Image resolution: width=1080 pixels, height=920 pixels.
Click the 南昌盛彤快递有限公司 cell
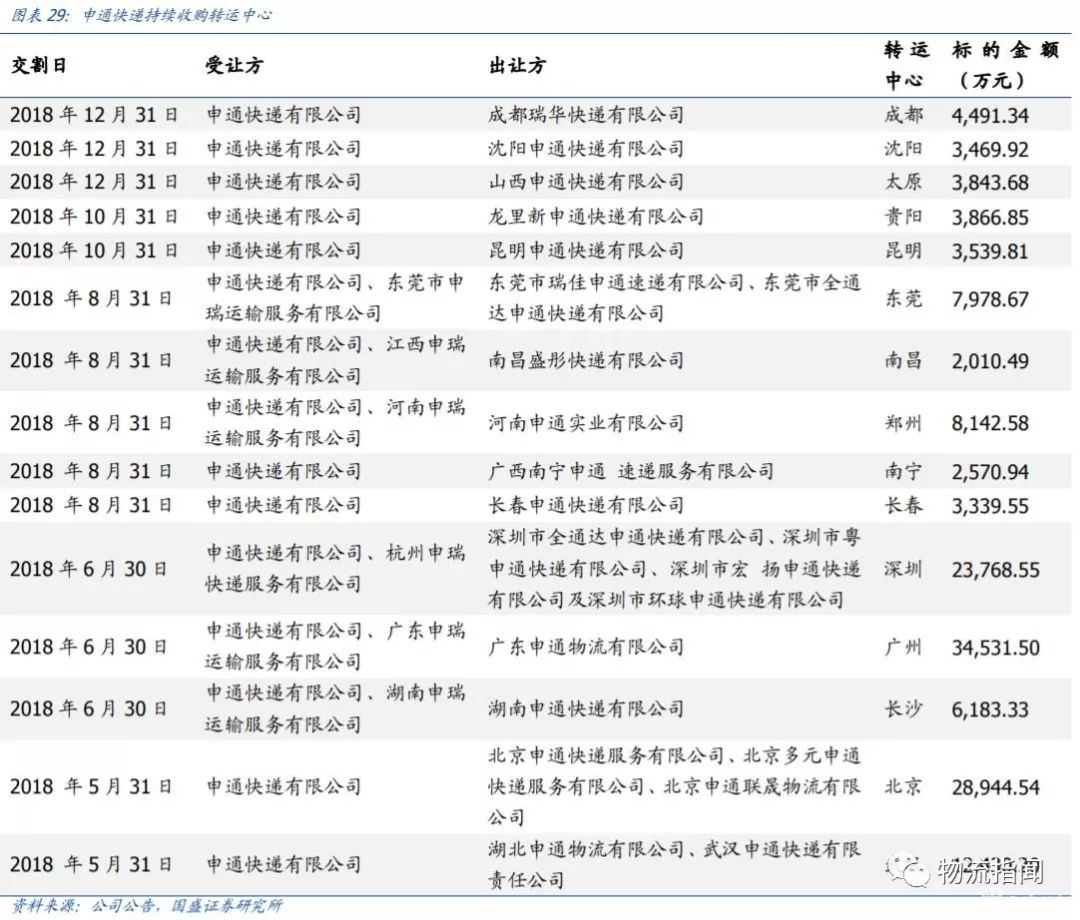tap(586, 360)
